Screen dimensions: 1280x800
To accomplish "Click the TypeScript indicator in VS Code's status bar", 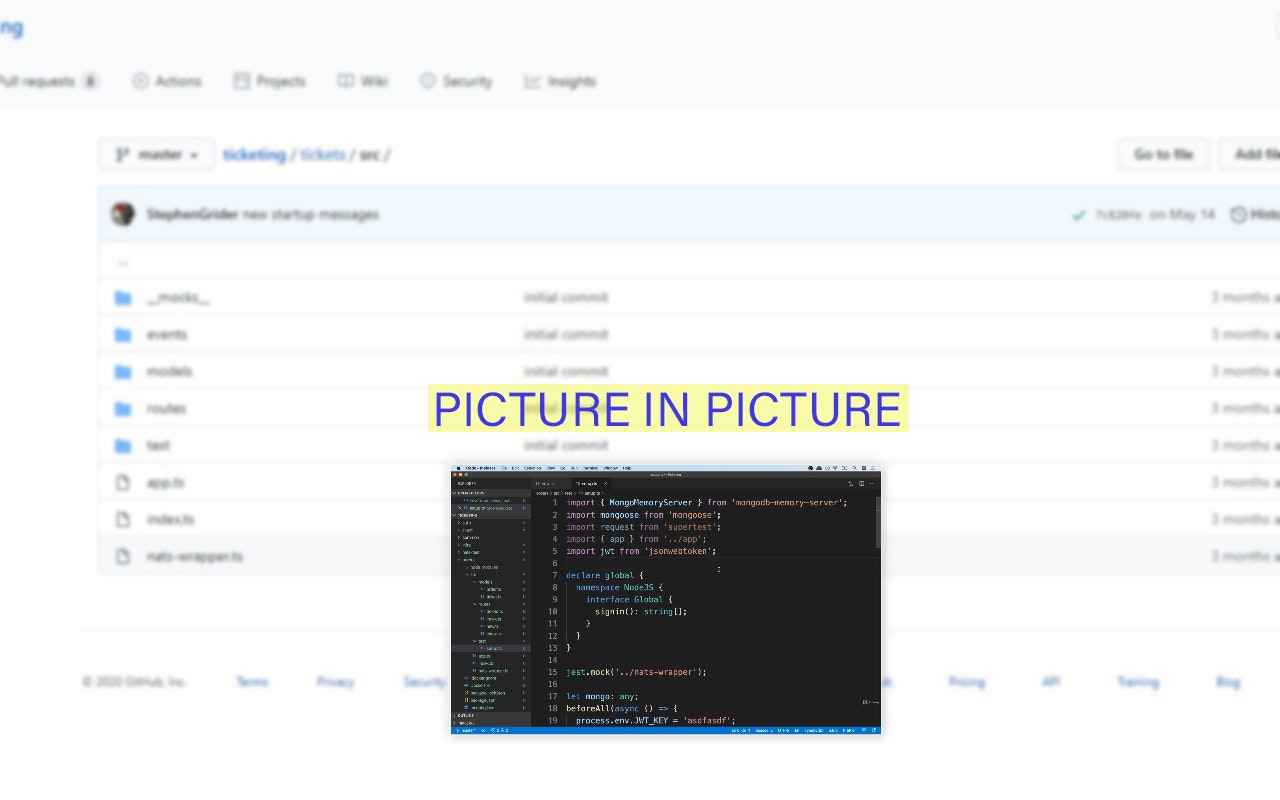I will point(812,730).
